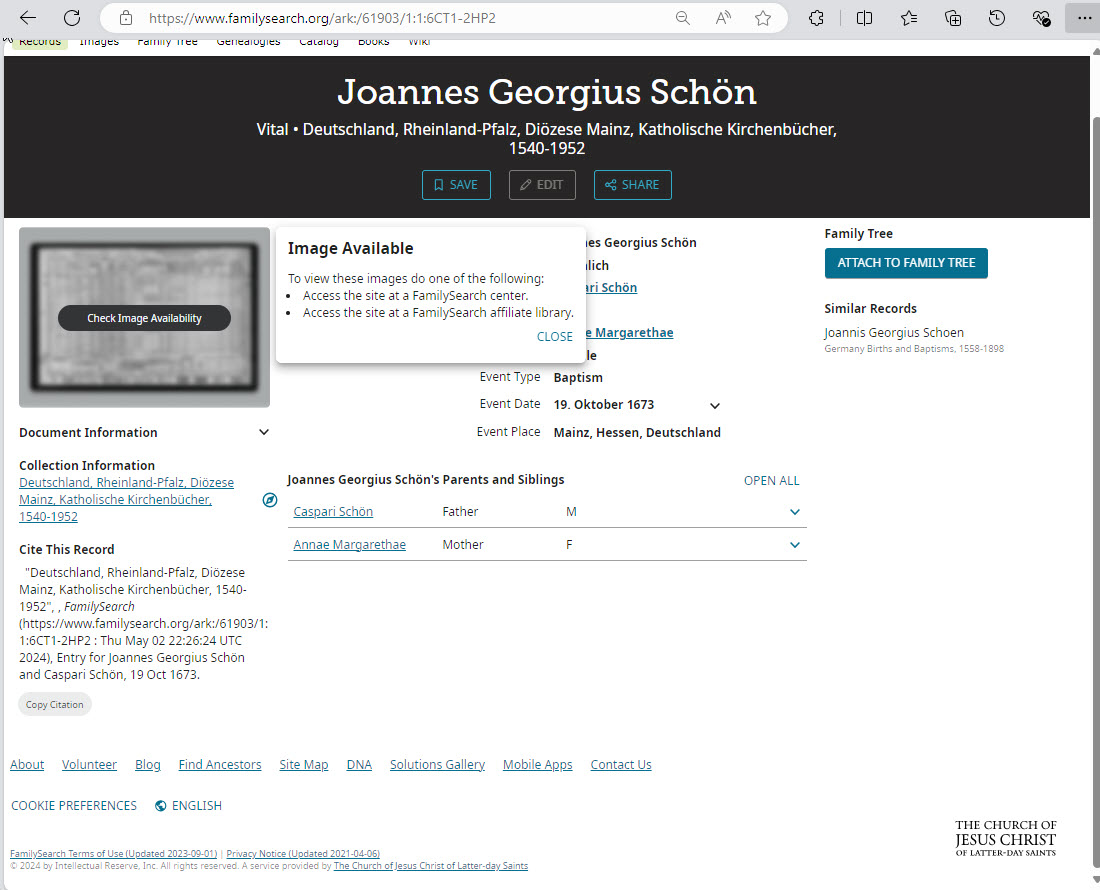The width and height of the screenshot is (1100, 890).
Task: Click the compass icon beside collection link
Action: pyautogui.click(x=269, y=500)
